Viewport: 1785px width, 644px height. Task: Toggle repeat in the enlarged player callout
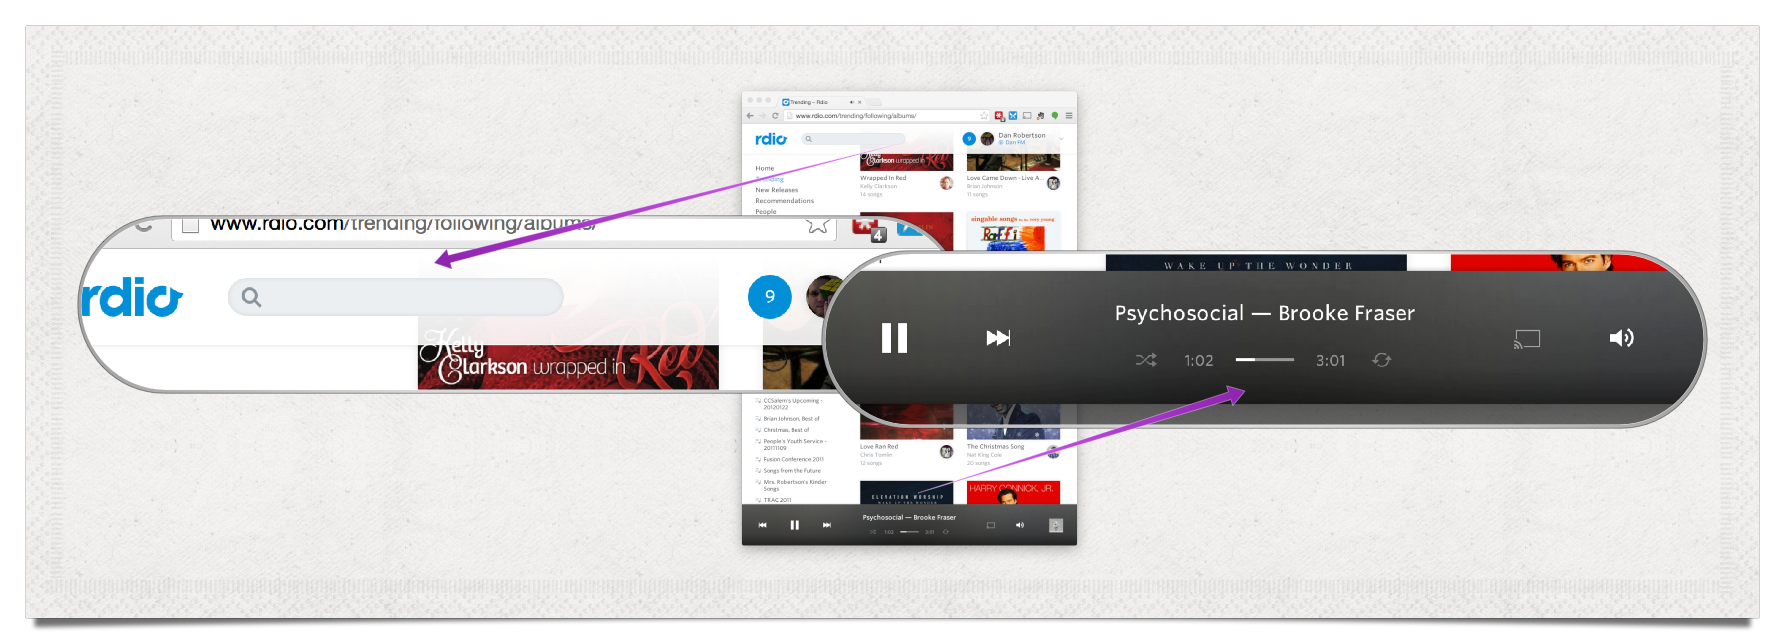[1382, 360]
